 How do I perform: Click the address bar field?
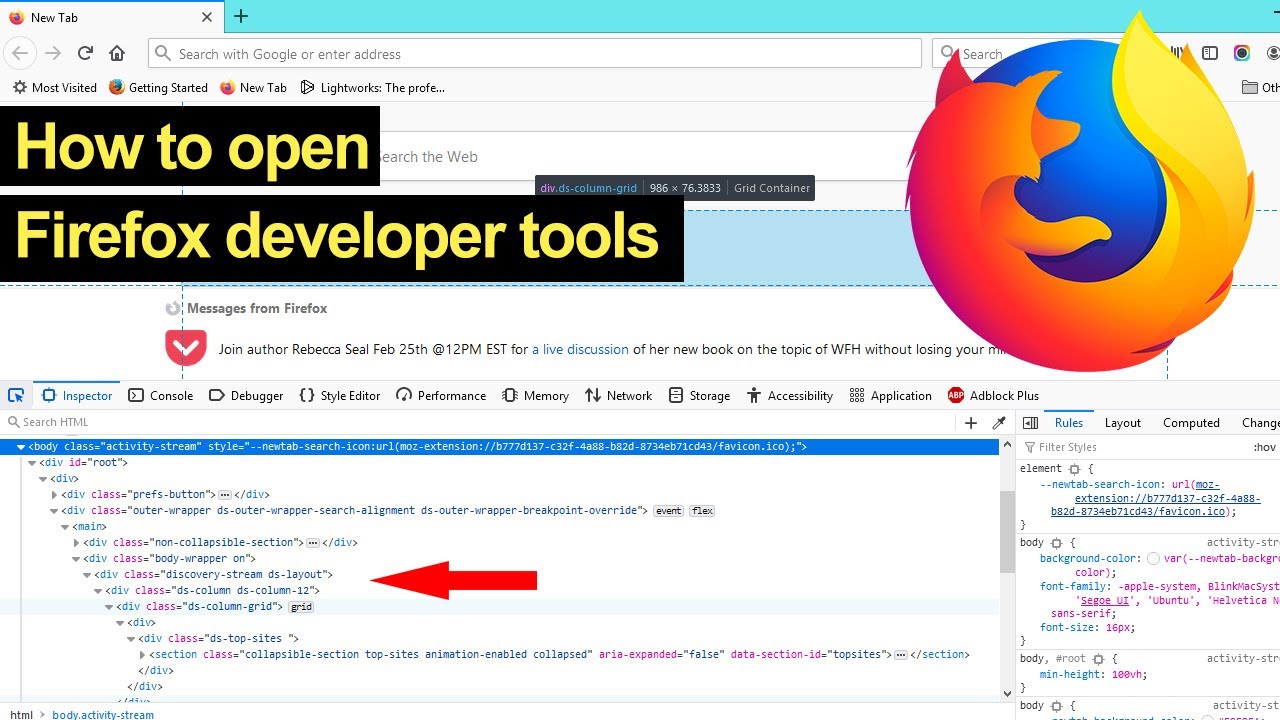point(535,53)
